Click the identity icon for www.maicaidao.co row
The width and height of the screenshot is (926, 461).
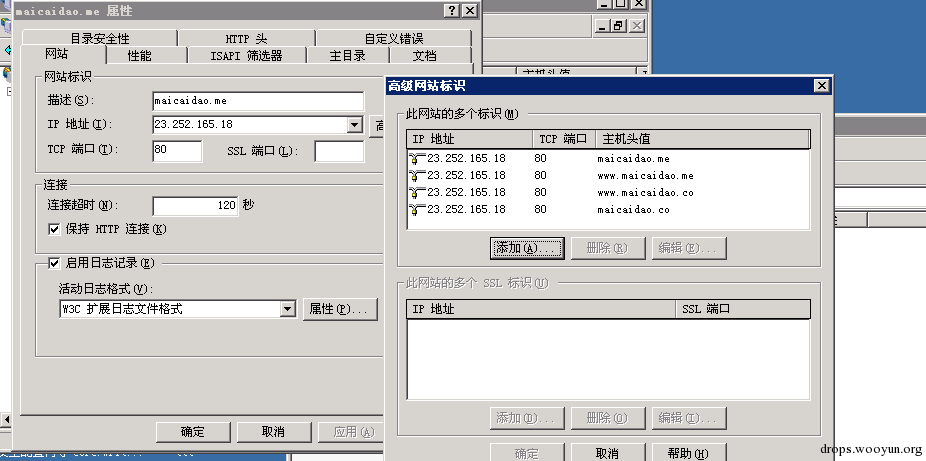tap(417, 192)
